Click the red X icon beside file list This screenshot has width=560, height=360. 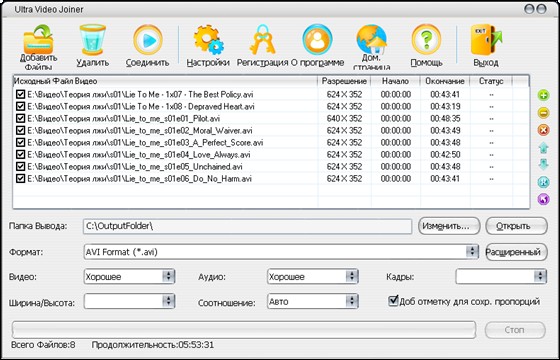point(543,130)
